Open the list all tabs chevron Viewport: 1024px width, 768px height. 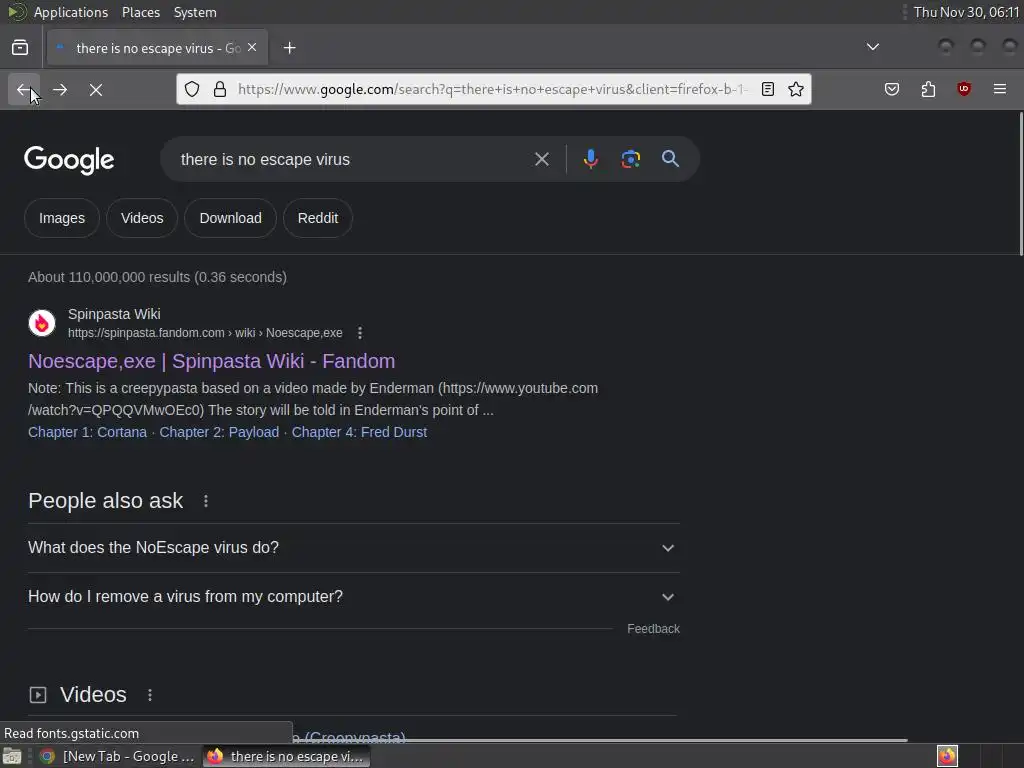[x=872, y=47]
